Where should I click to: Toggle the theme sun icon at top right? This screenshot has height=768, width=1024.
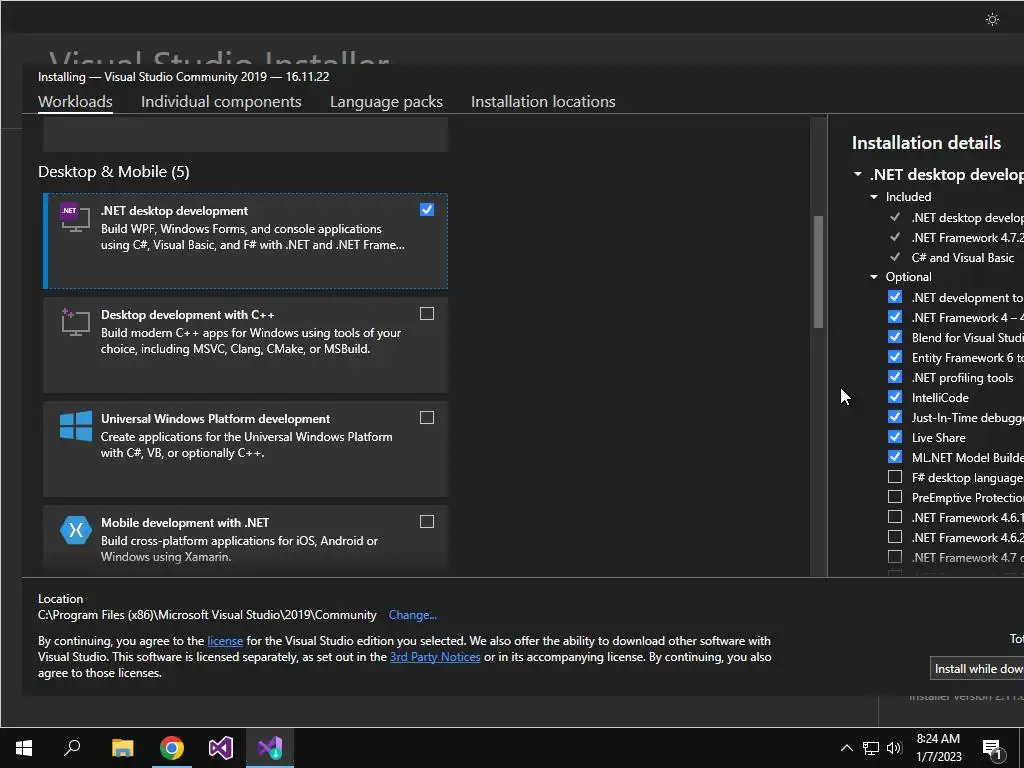pyautogui.click(x=992, y=20)
